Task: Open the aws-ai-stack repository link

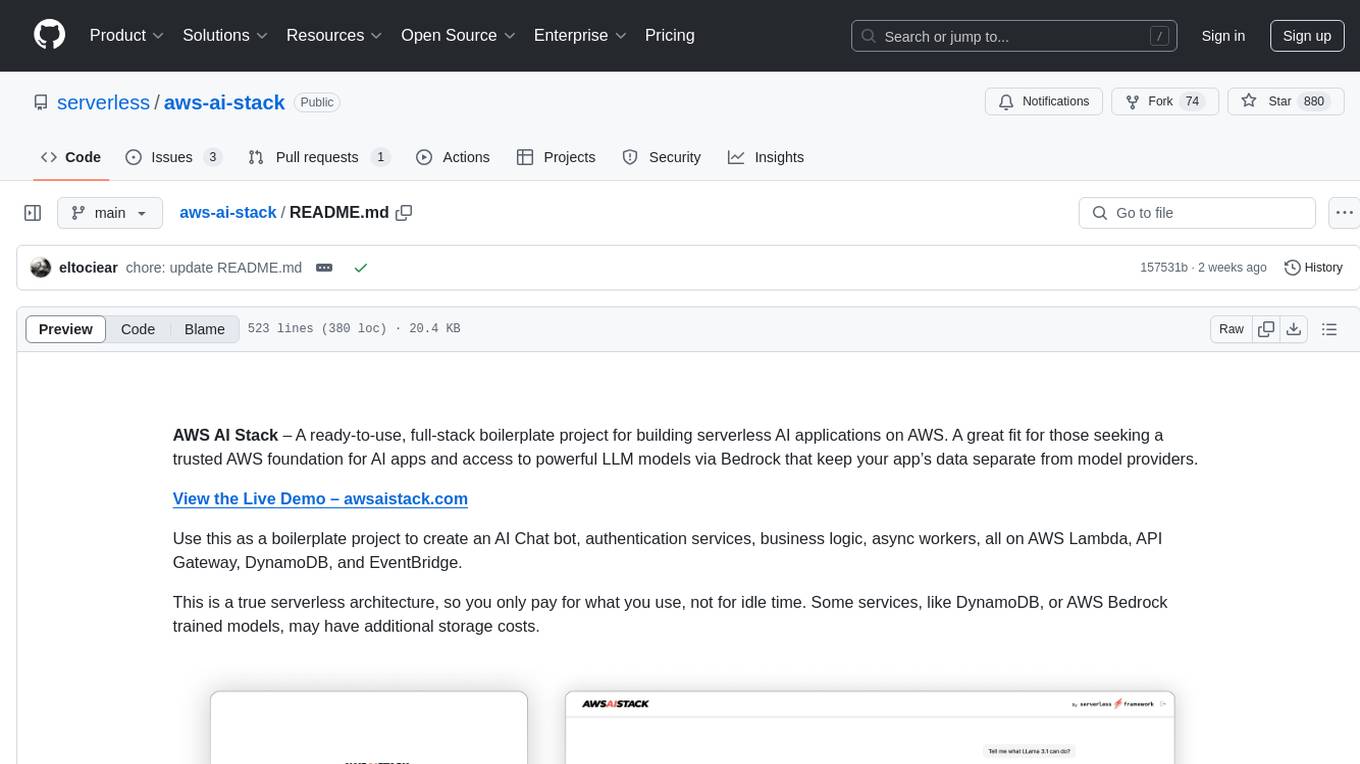Action: click(224, 102)
